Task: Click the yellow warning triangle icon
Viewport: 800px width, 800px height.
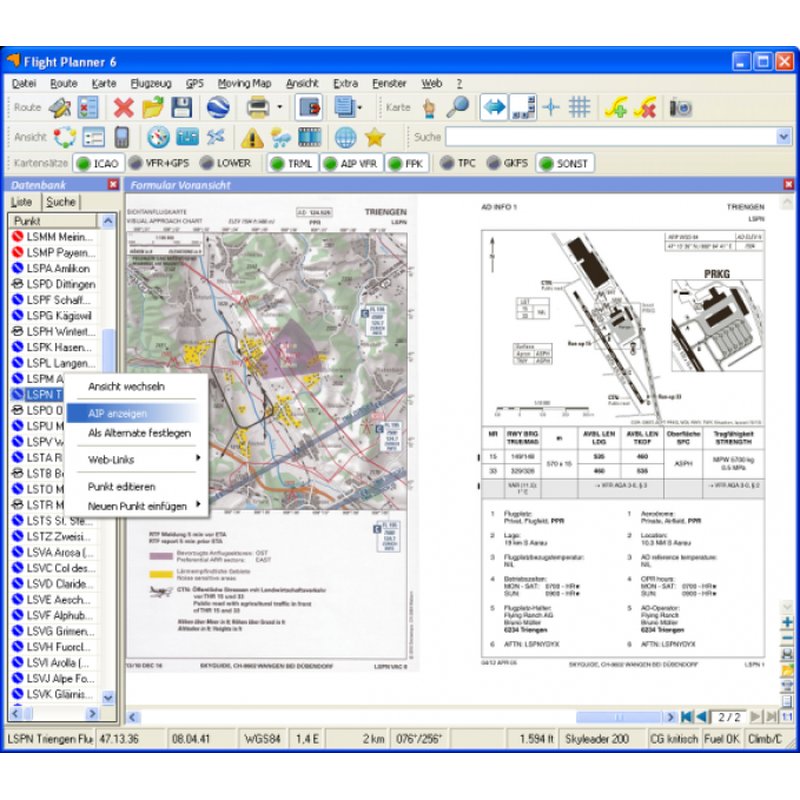Action: click(252, 137)
